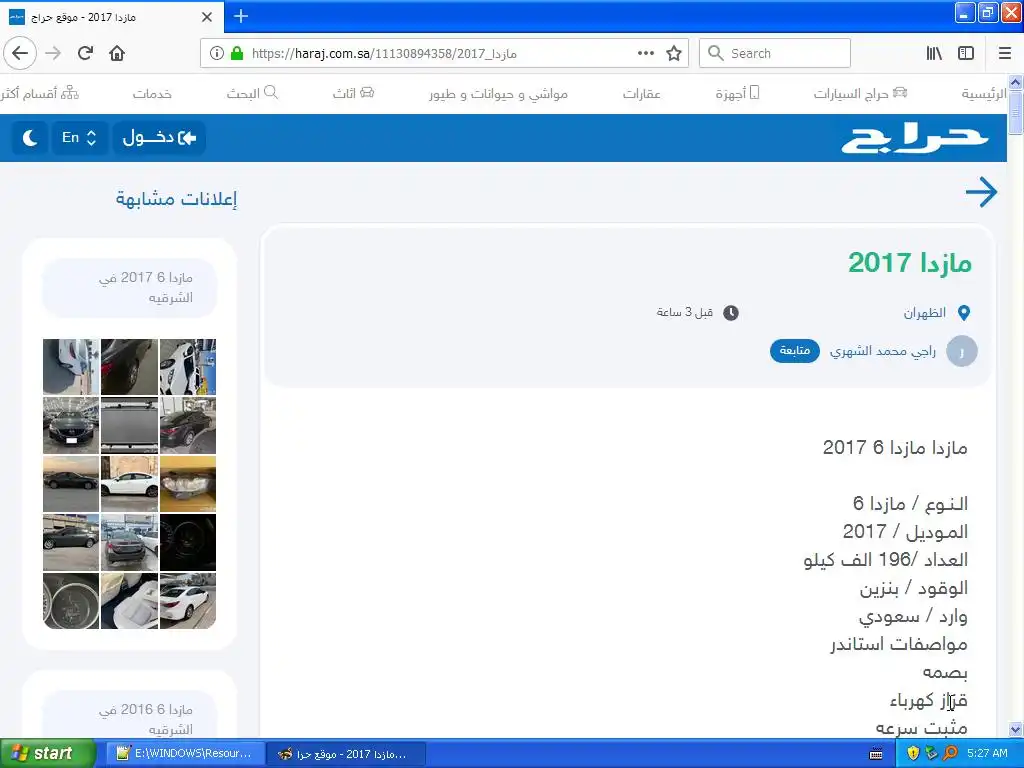This screenshot has width=1024, height=768.
Task: Click إعلانات مشابهة heading
Action: coord(176,199)
